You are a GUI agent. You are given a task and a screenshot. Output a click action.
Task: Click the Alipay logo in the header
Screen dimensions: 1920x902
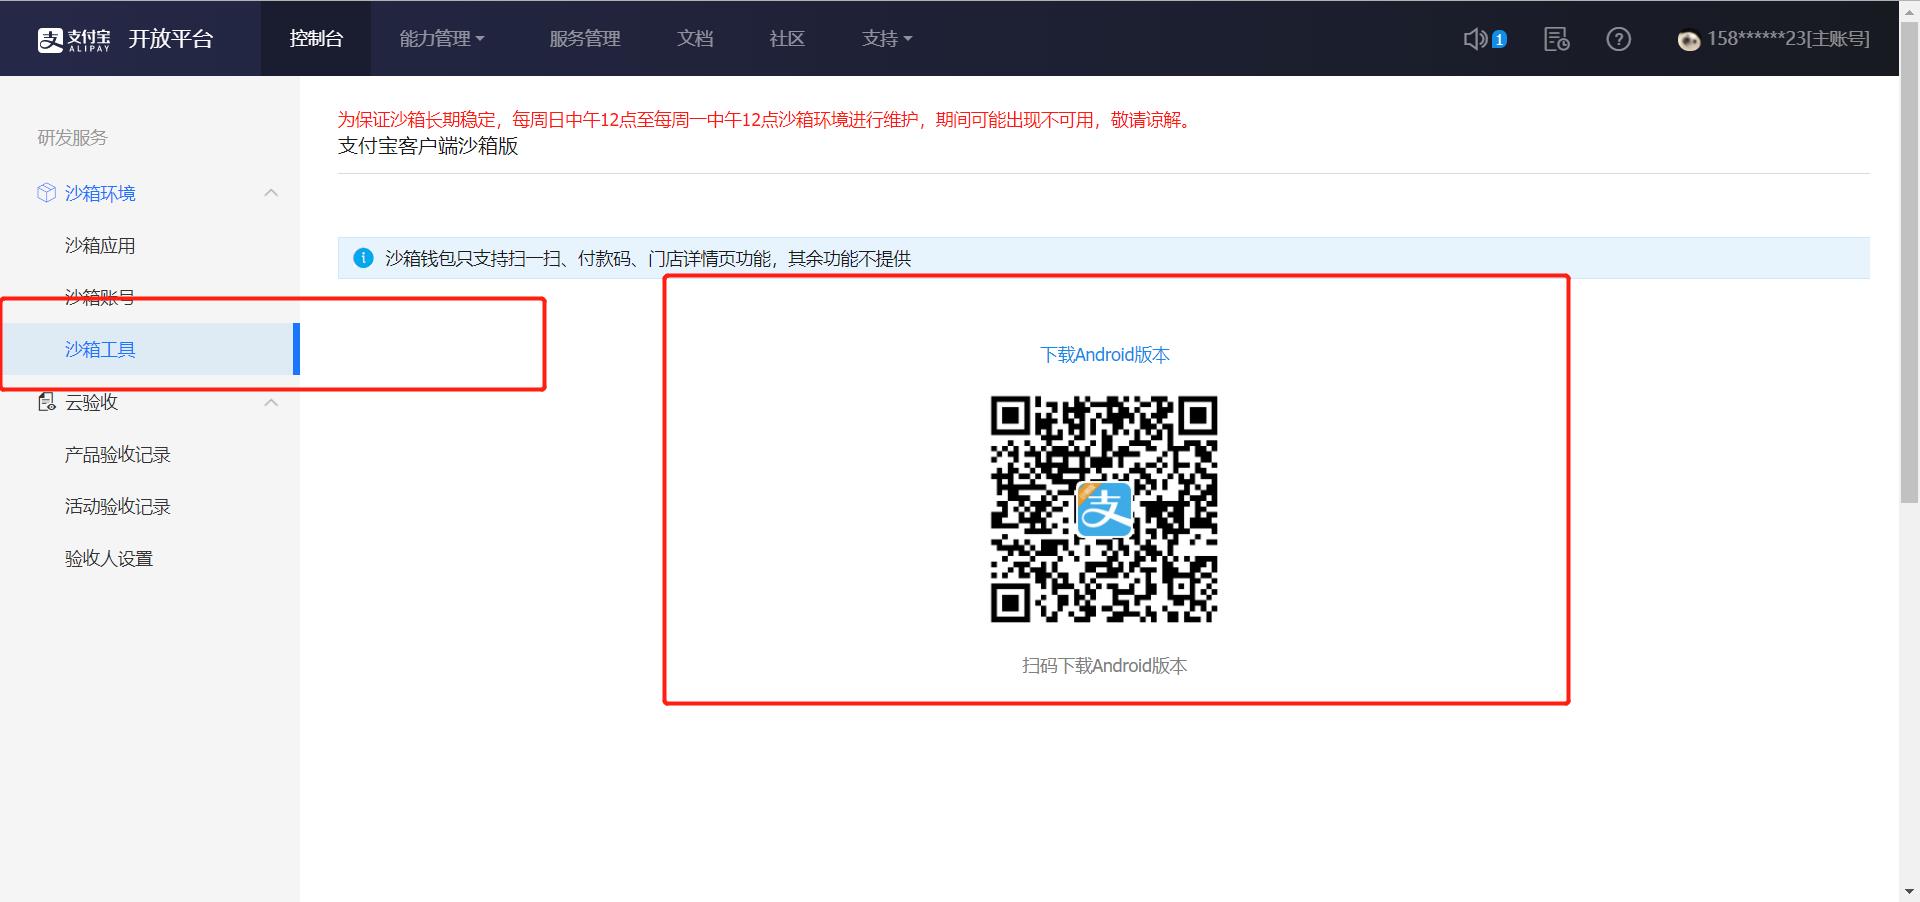74,39
